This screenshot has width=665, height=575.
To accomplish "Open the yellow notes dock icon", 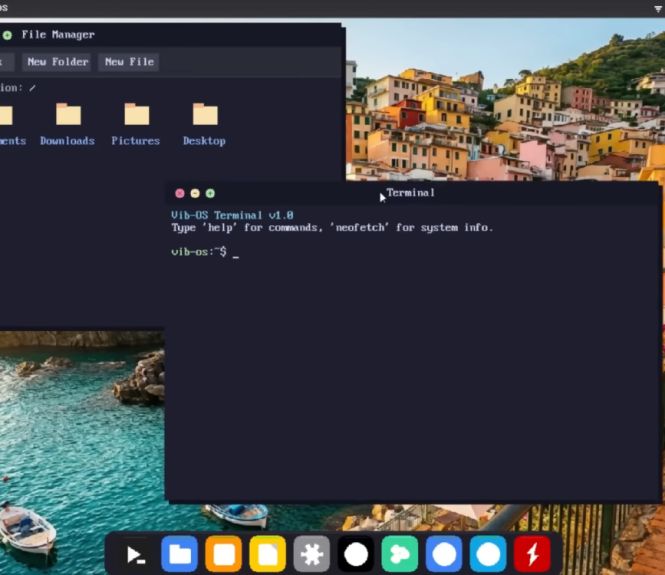I will click(x=268, y=553).
